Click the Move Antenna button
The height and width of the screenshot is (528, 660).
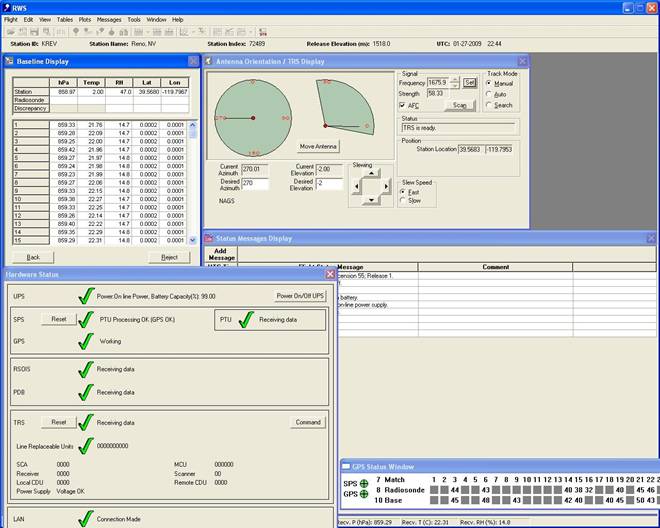pyautogui.click(x=320, y=146)
